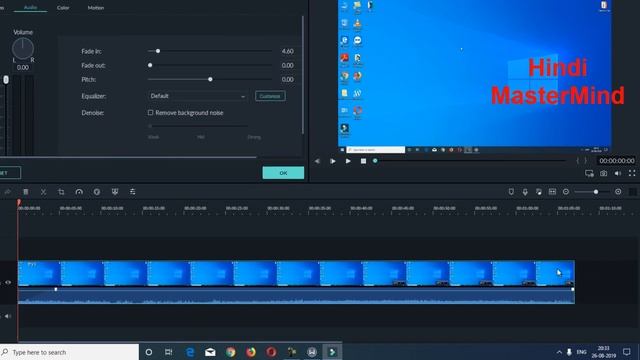Open Task View in taskbar

point(169,352)
